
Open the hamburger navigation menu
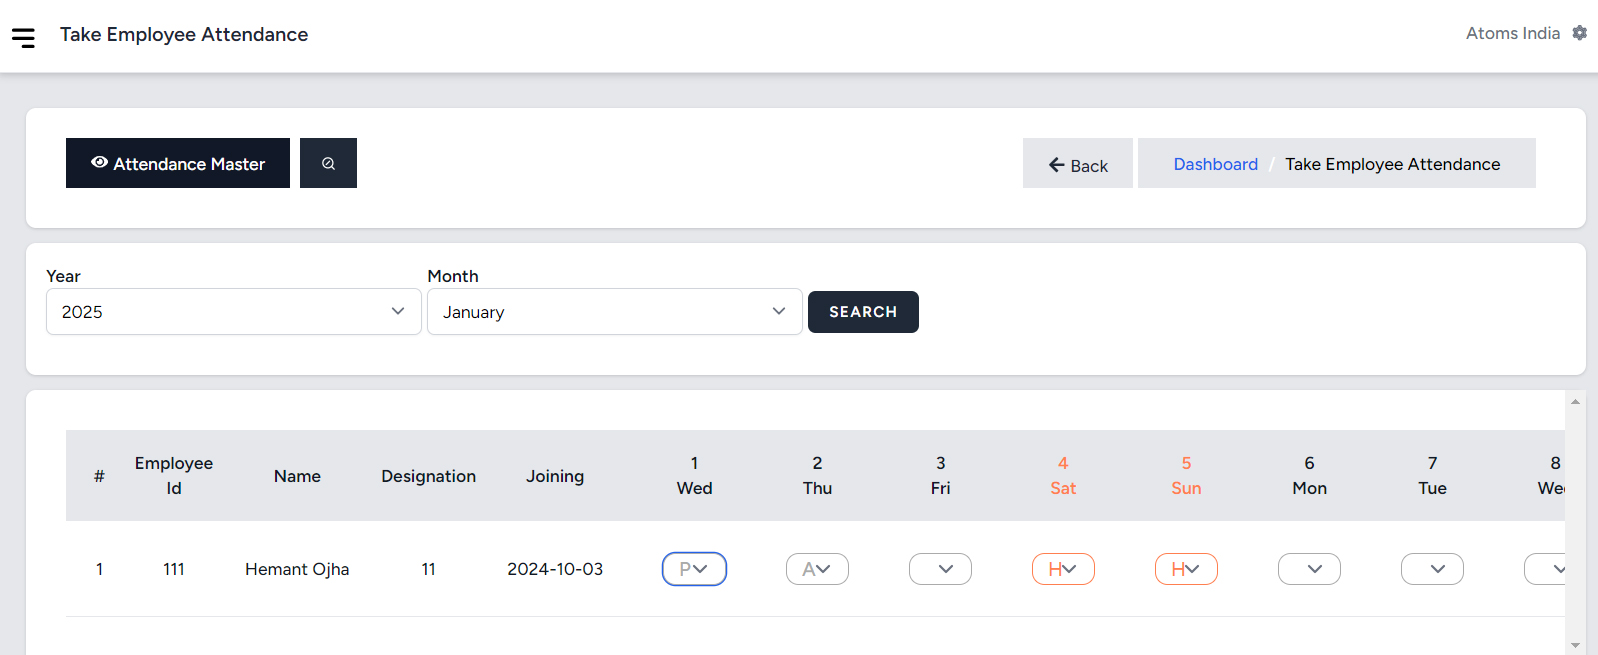click(23, 38)
